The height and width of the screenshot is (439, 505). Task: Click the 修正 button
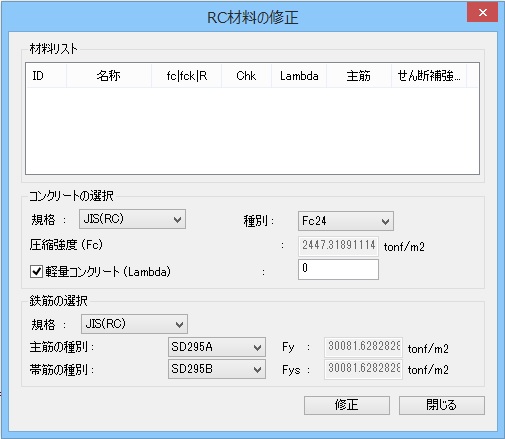[347, 405]
